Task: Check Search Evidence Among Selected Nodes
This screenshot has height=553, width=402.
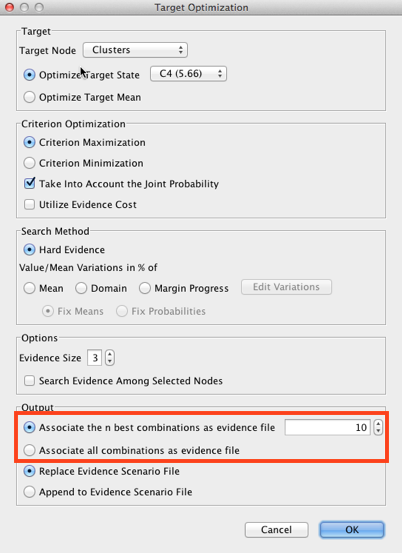Action: point(29,381)
